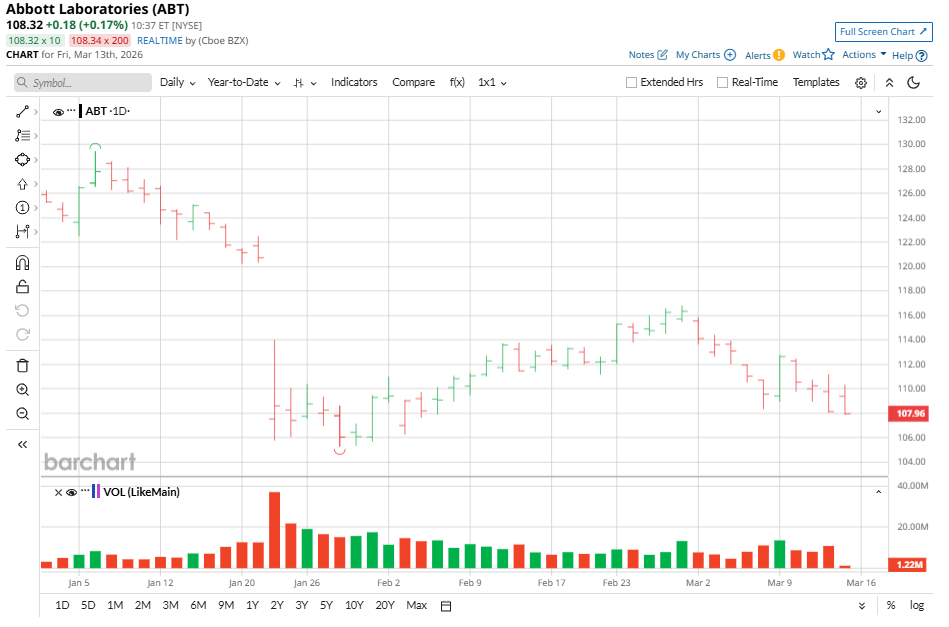Toggle log scale button
This screenshot has width=949, height=627.
917,605
